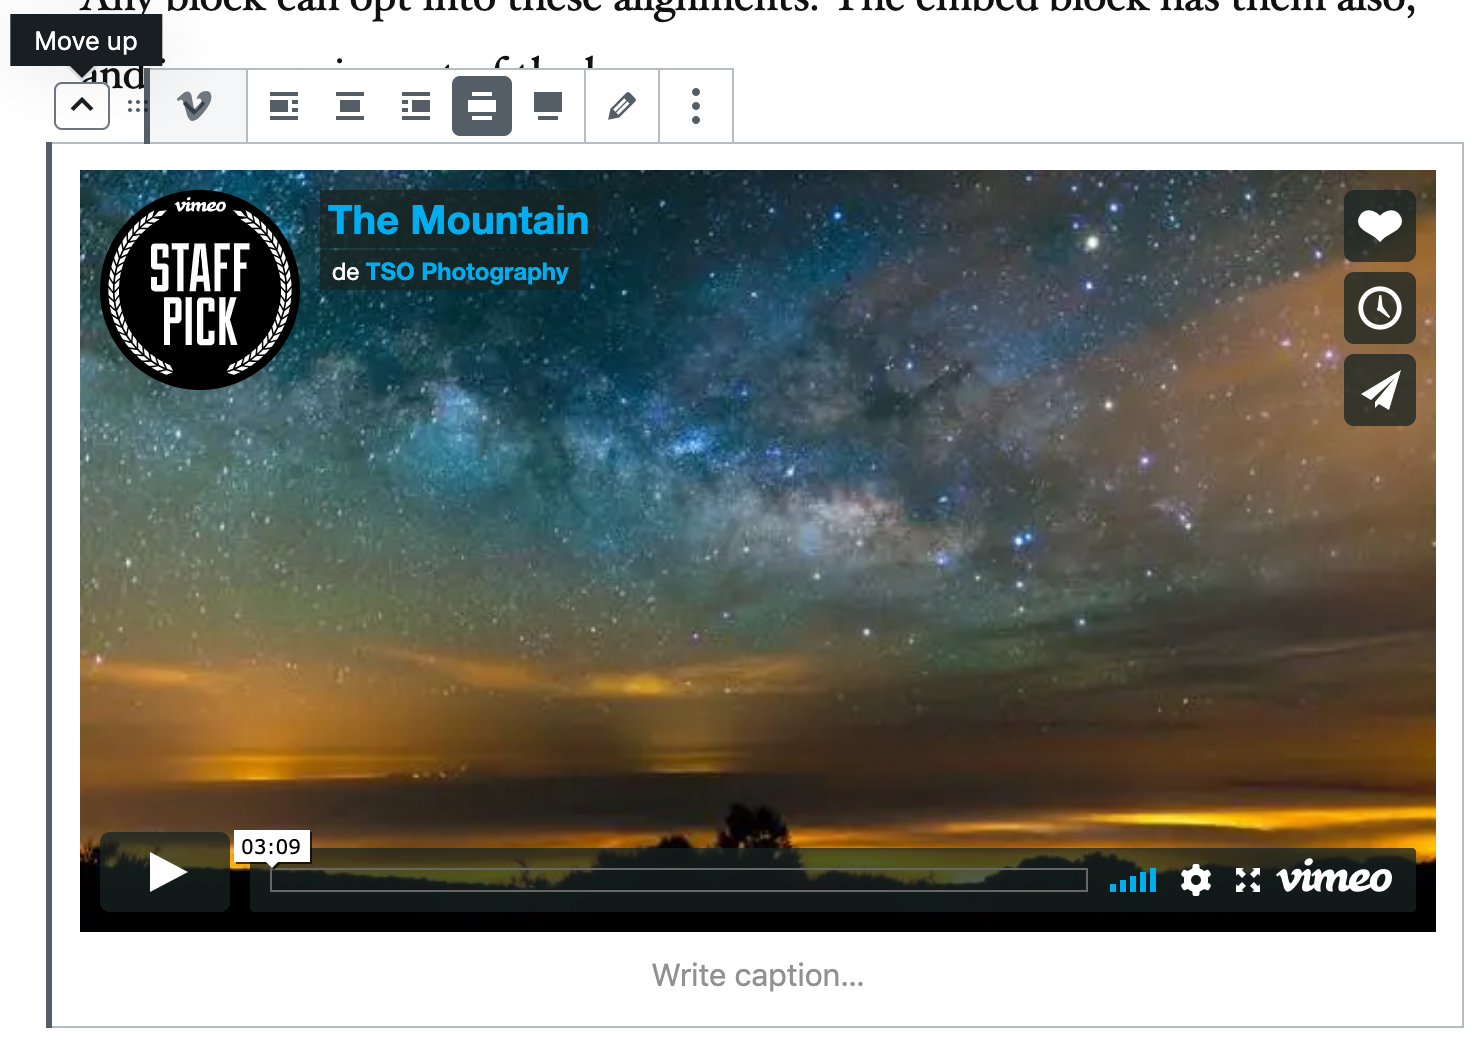This screenshot has width=1476, height=1042.
Task: Open TSO Photography author link
Action: point(467,272)
